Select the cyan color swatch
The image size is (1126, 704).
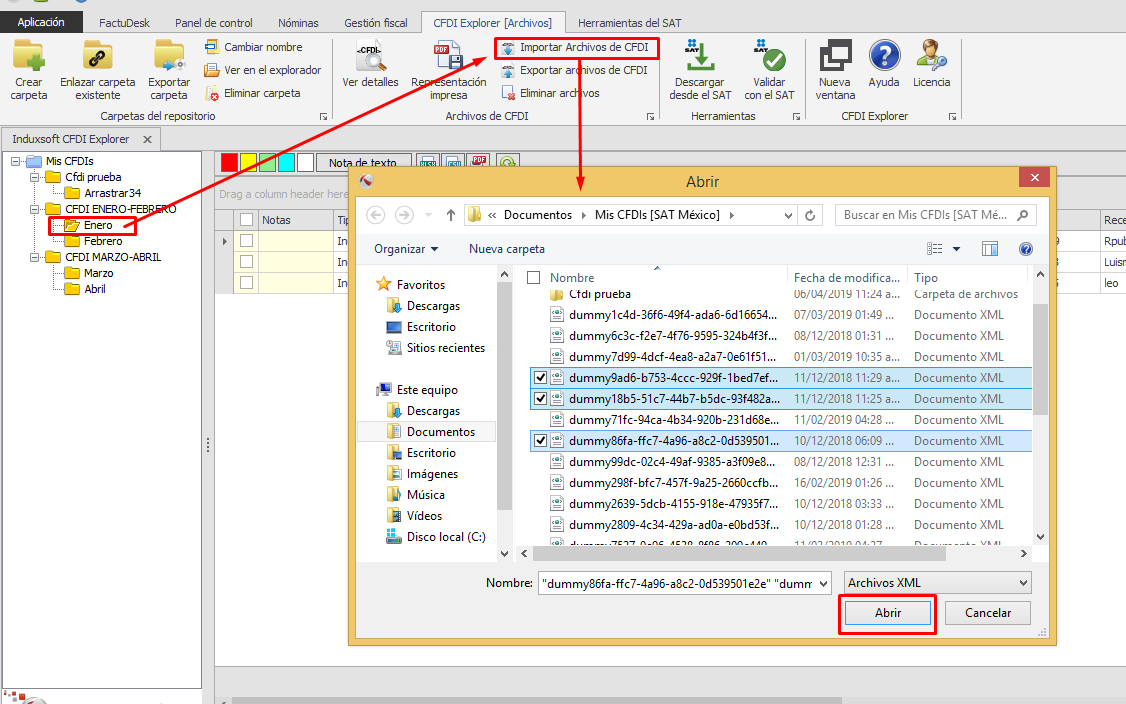(287, 162)
